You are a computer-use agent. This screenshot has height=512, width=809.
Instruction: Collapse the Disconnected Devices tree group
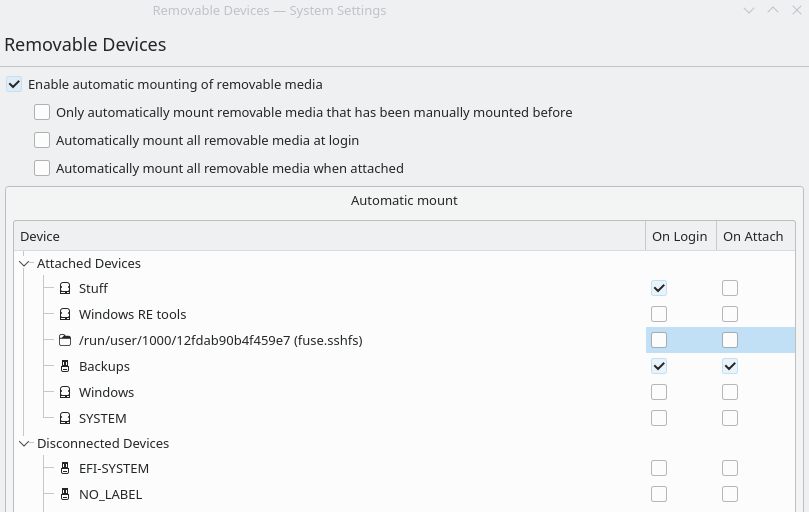(x=25, y=444)
